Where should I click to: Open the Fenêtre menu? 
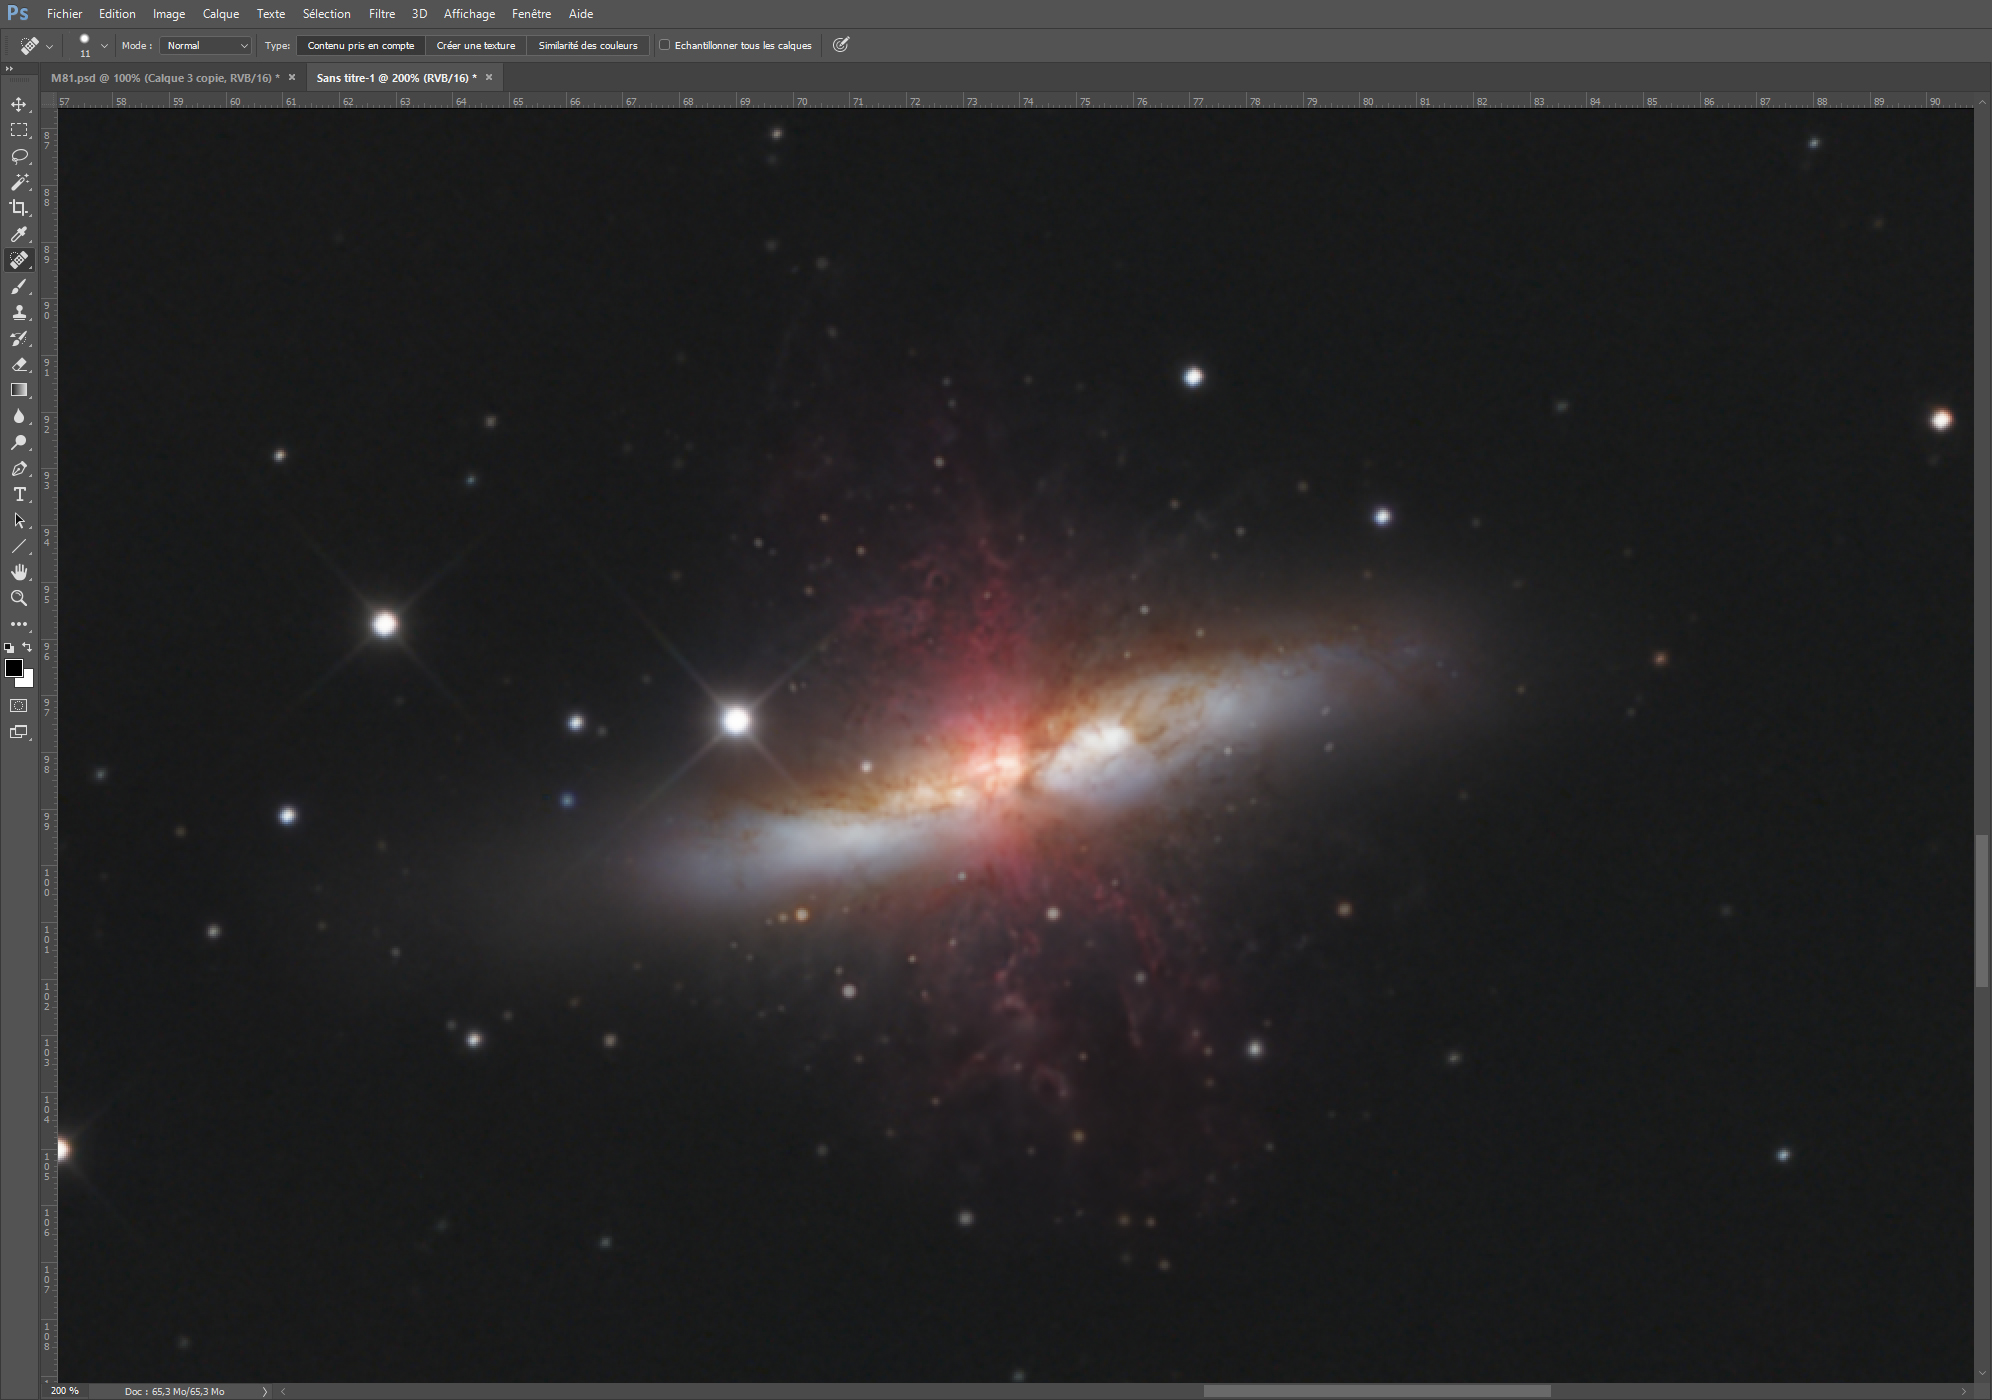[x=532, y=14]
